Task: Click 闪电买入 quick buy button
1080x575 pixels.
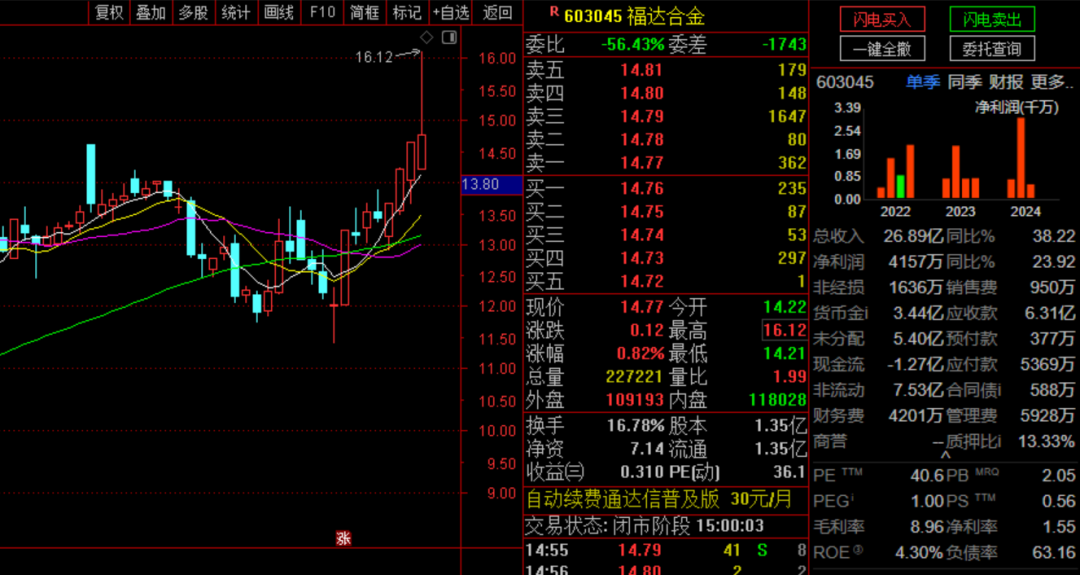Action: click(882, 20)
